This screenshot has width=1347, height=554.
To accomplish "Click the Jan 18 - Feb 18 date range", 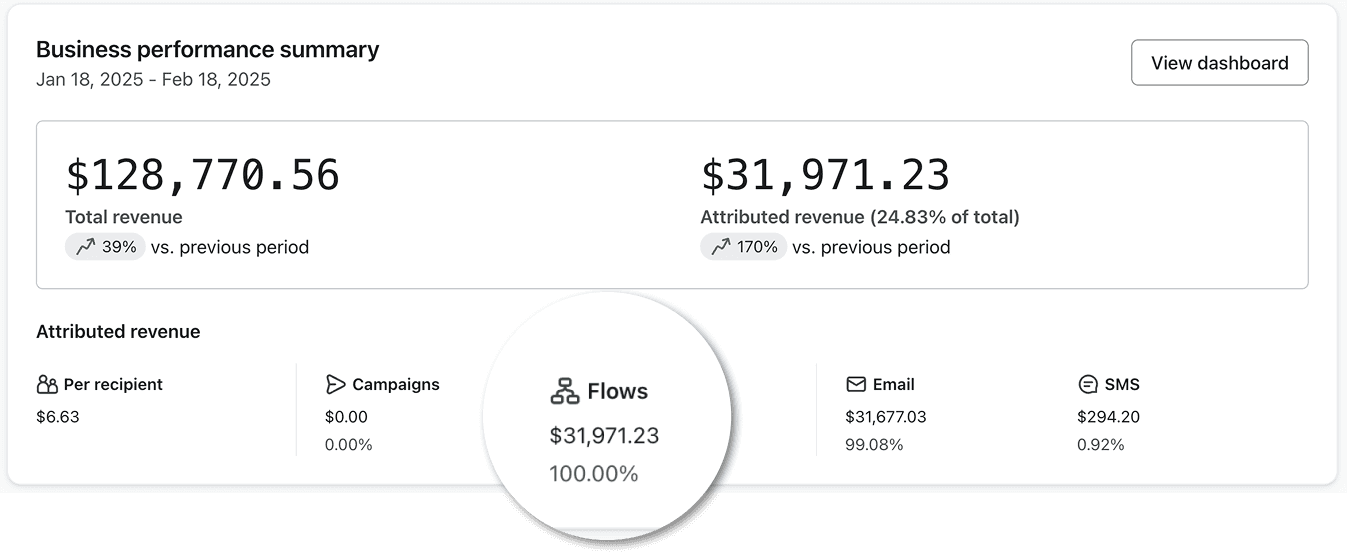I will [x=153, y=80].
